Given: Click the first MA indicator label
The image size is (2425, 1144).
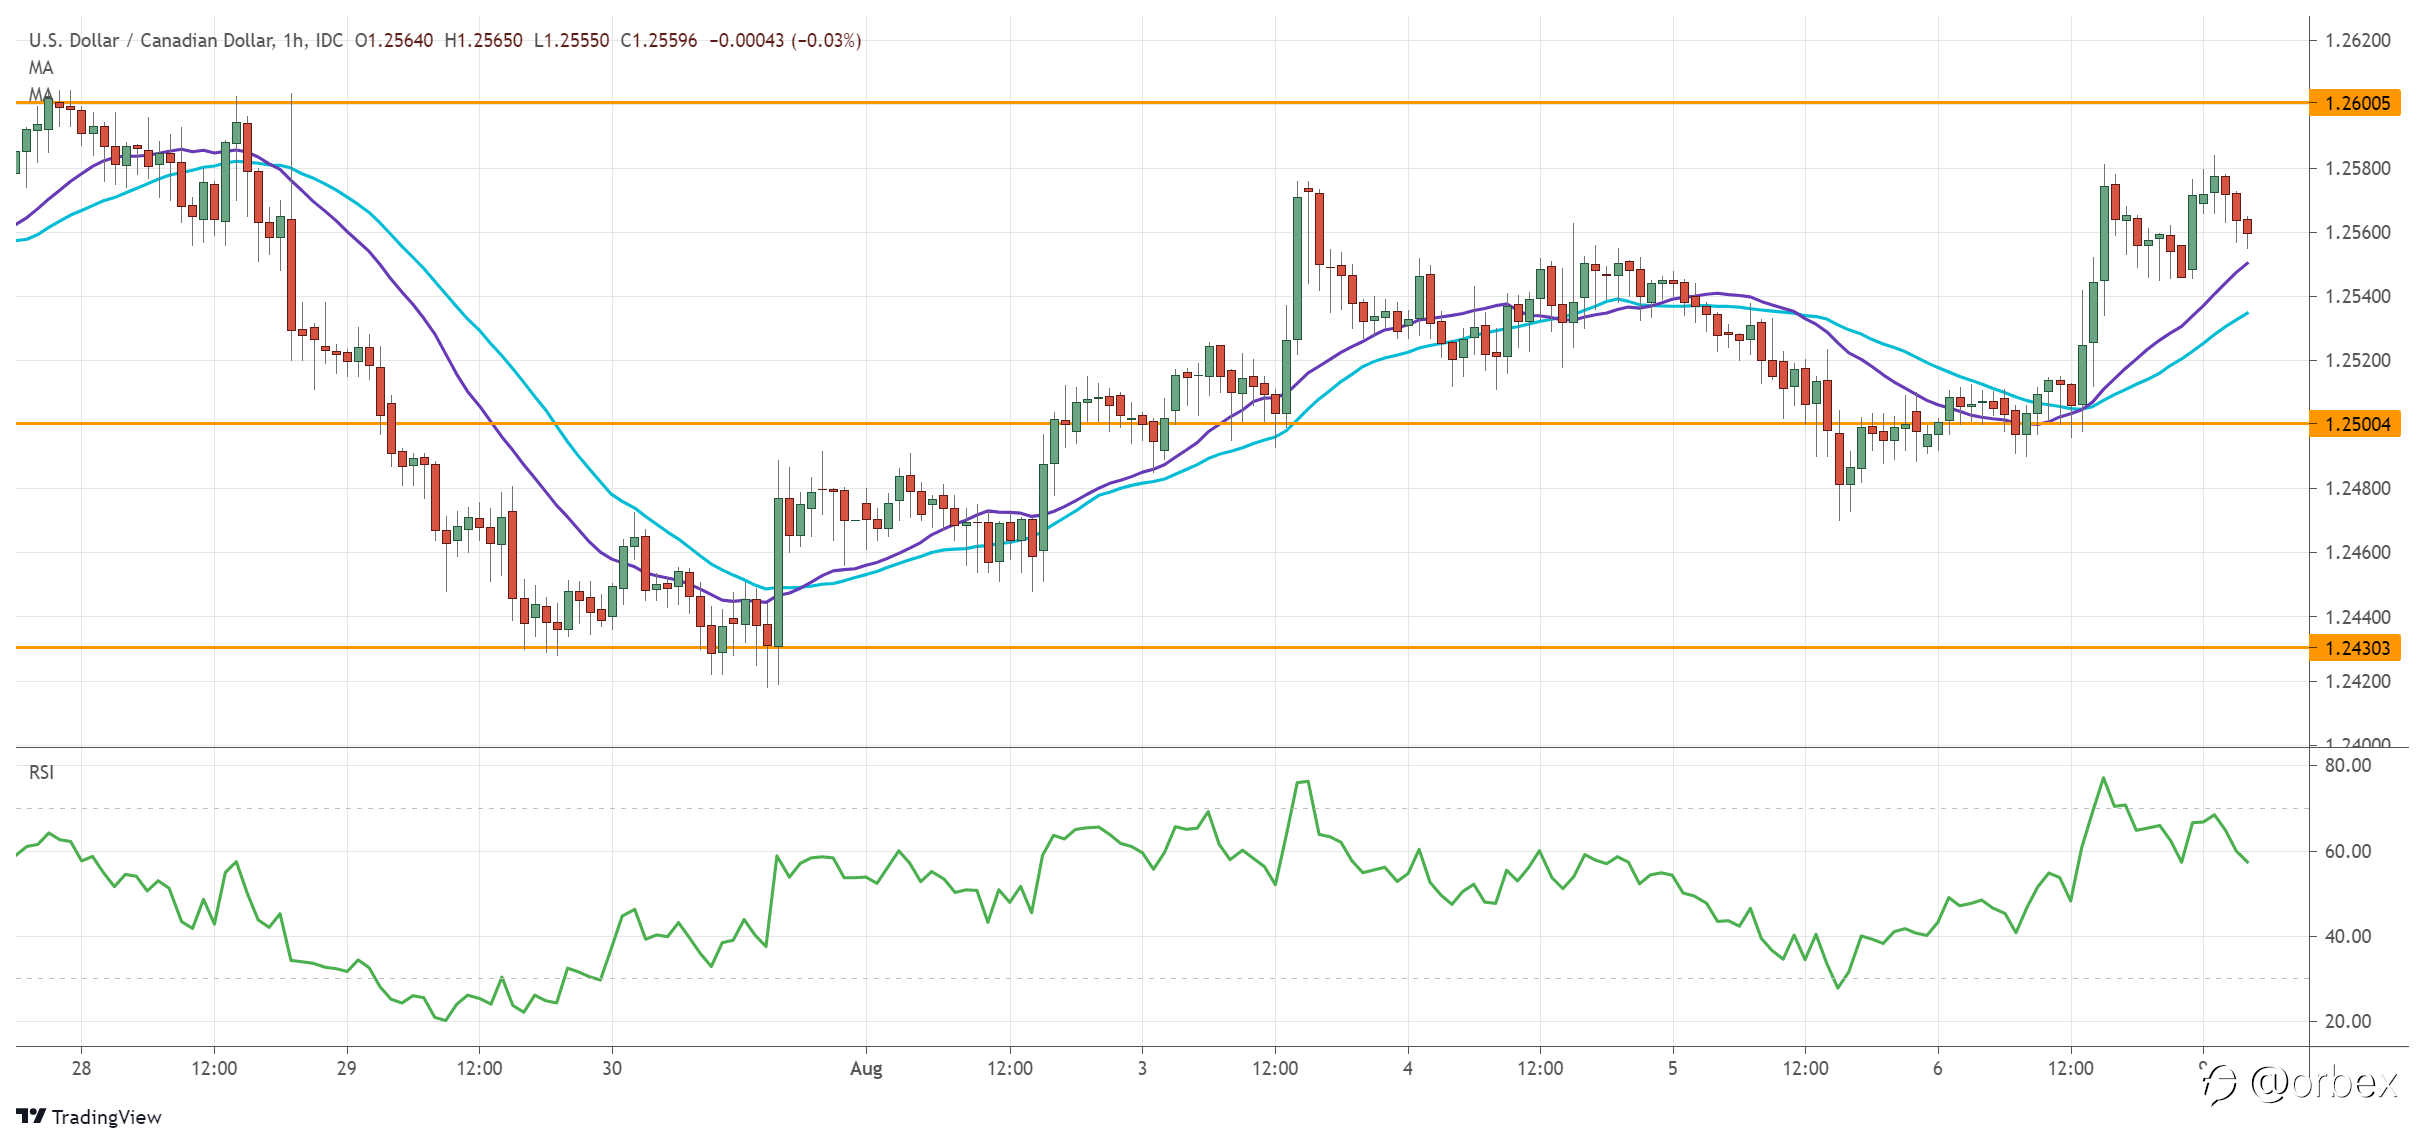Looking at the screenshot, I should click(x=41, y=68).
